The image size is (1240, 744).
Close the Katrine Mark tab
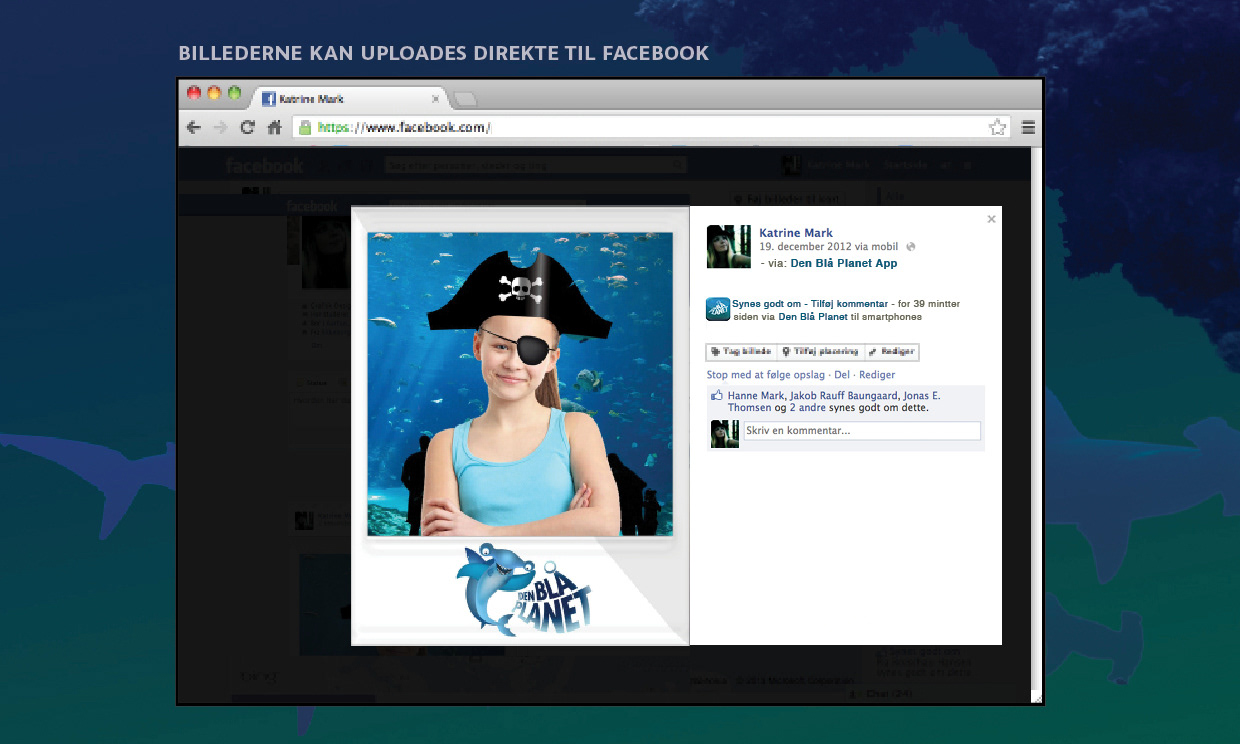(x=435, y=99)
